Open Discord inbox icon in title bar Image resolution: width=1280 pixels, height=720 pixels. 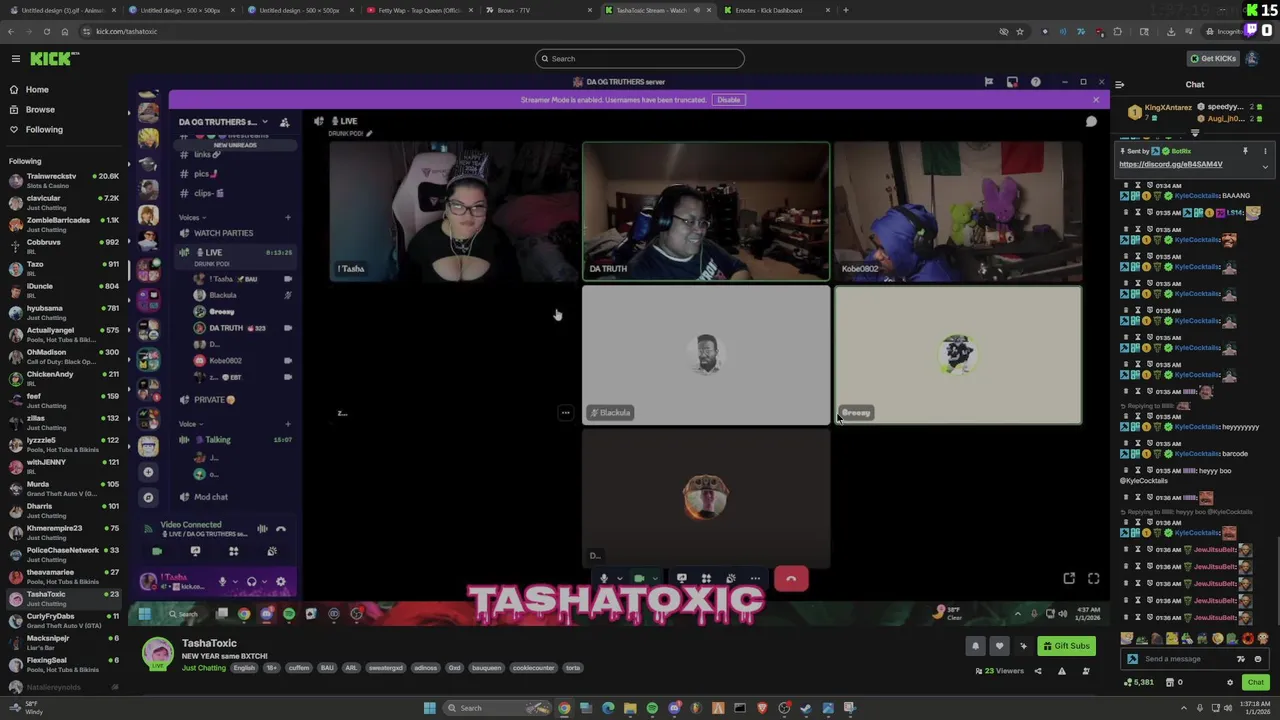click(x=1012, y=82)
